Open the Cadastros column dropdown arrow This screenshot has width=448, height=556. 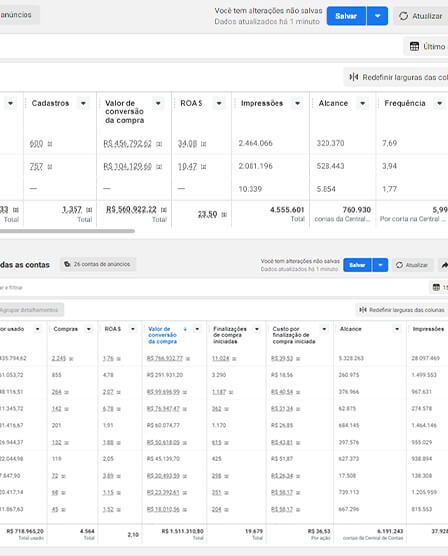[x=83, y=103]
